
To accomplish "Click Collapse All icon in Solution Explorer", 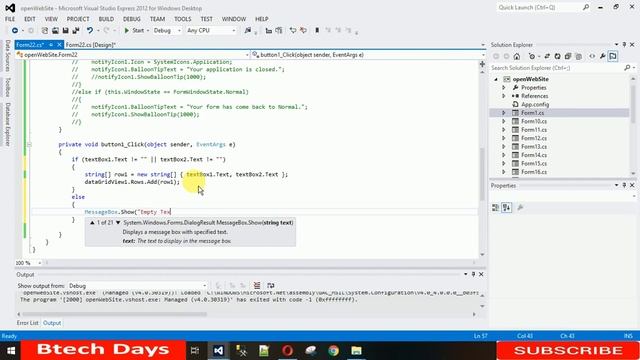I will [x=568, y=56].
